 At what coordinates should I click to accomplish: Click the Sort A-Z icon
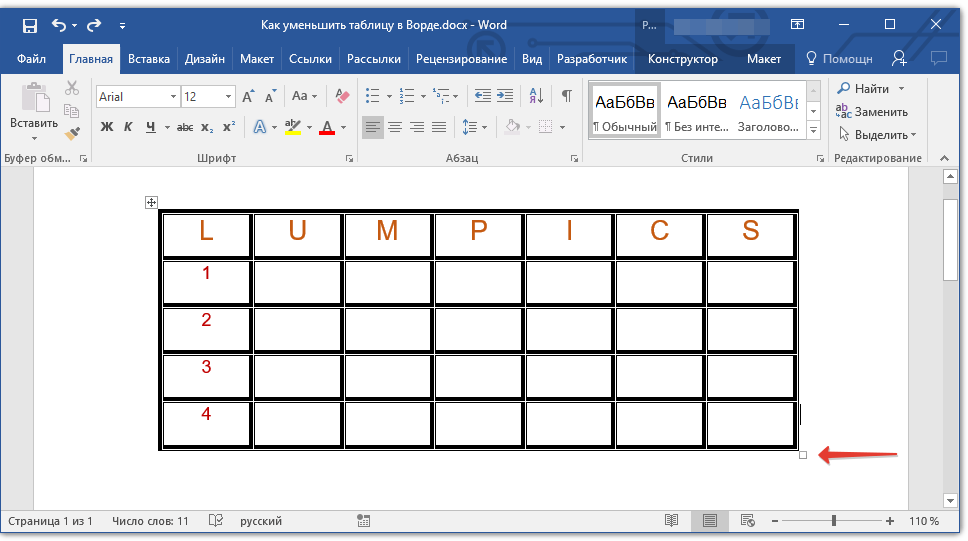point(536,96)
